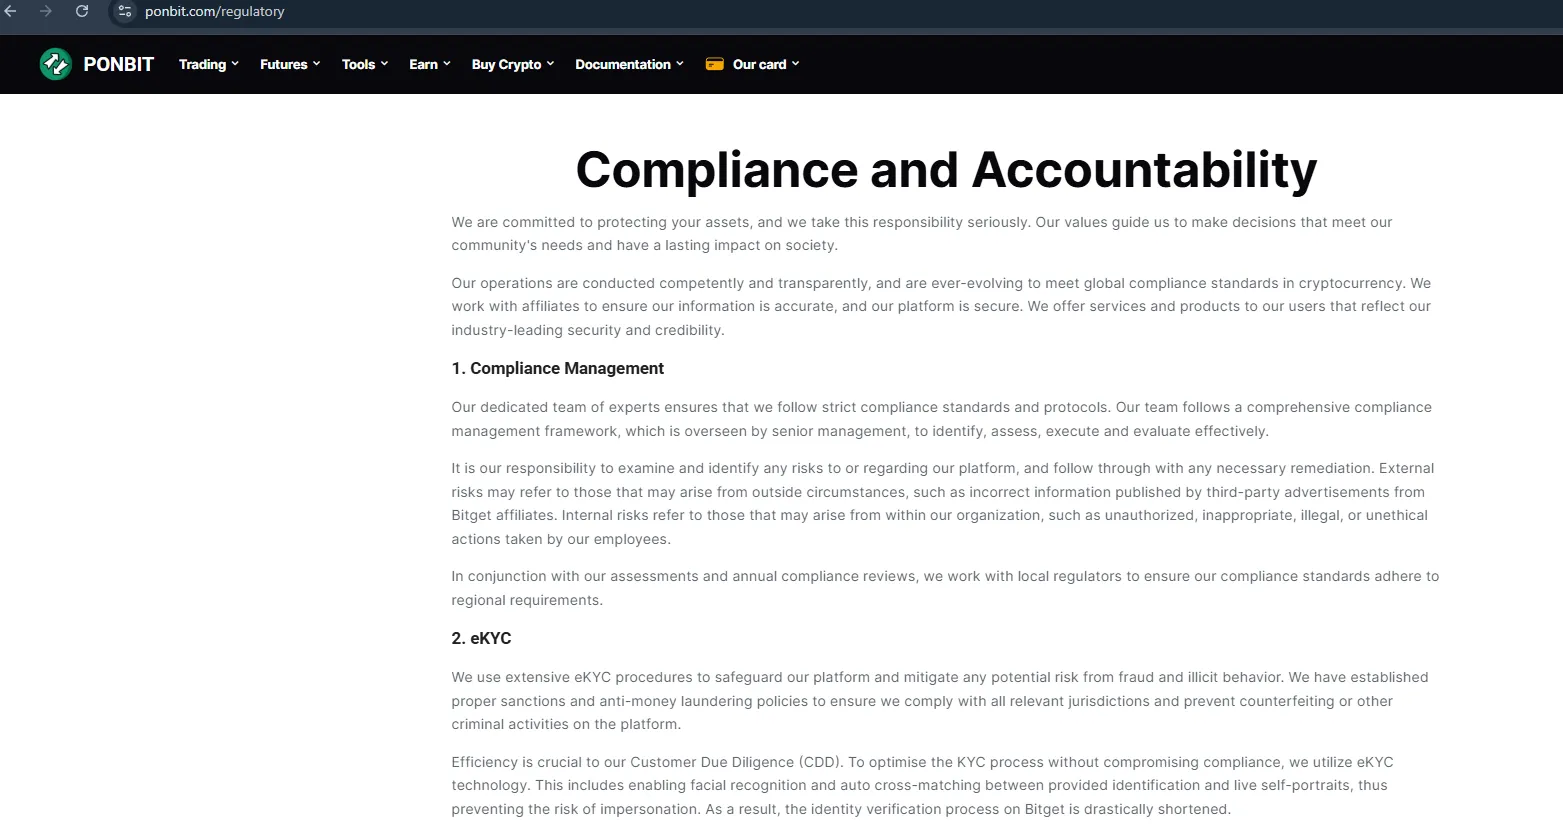The height and width of the screenshot is (829, 1563).
Task: Click the 1. Compliance Management heading
Action: click(557, 368)
